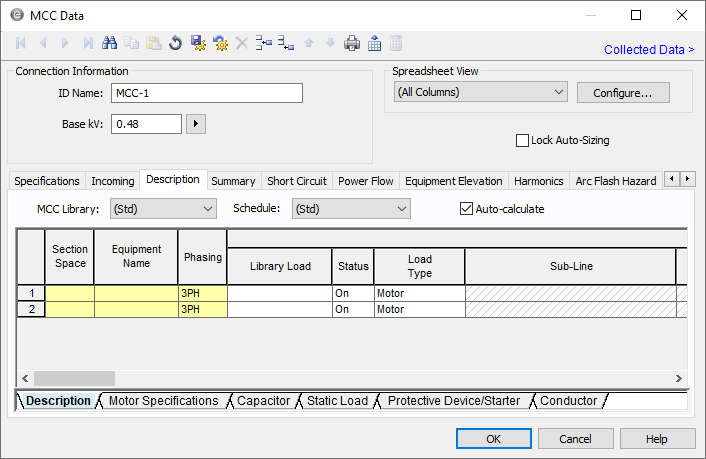Open the Collected Data link
This screenshot has width=706, height=459.
coord(649,50)
